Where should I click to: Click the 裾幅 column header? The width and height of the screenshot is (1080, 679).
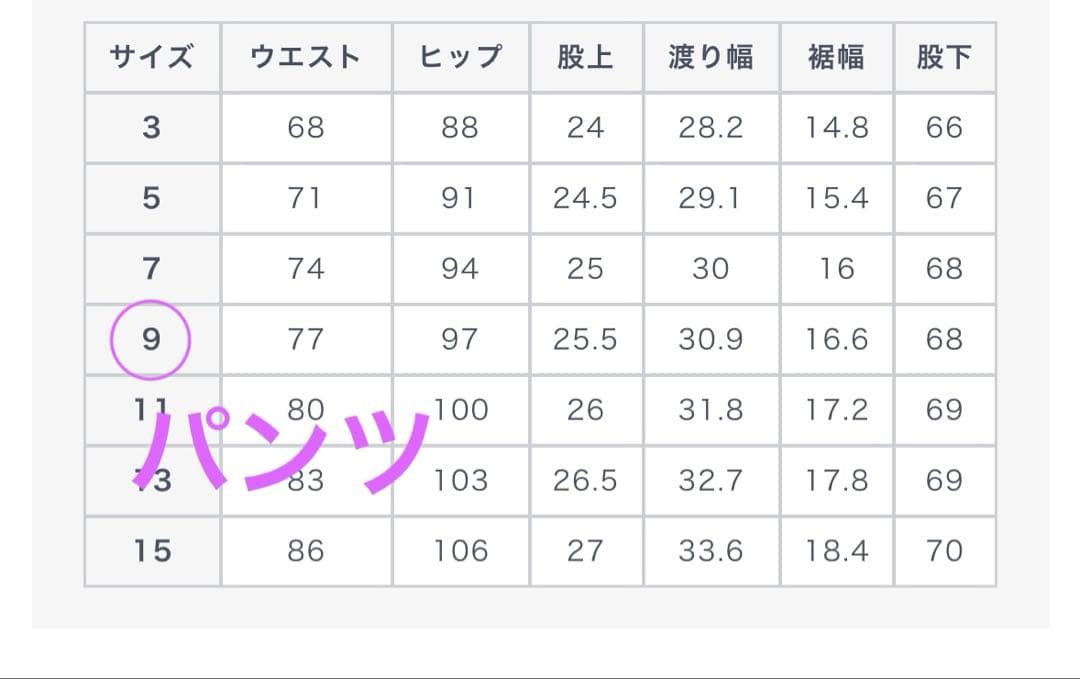[837, 57]
